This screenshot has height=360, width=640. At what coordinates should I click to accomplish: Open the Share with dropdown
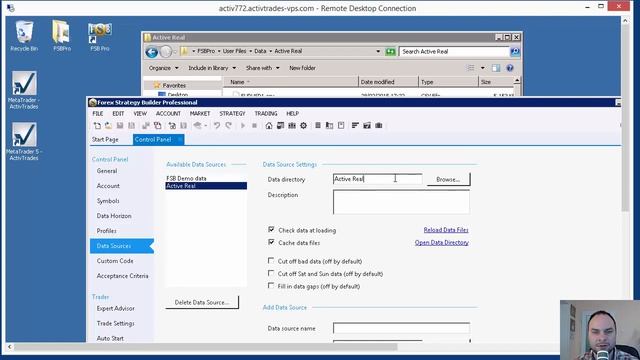click(262, 68)
